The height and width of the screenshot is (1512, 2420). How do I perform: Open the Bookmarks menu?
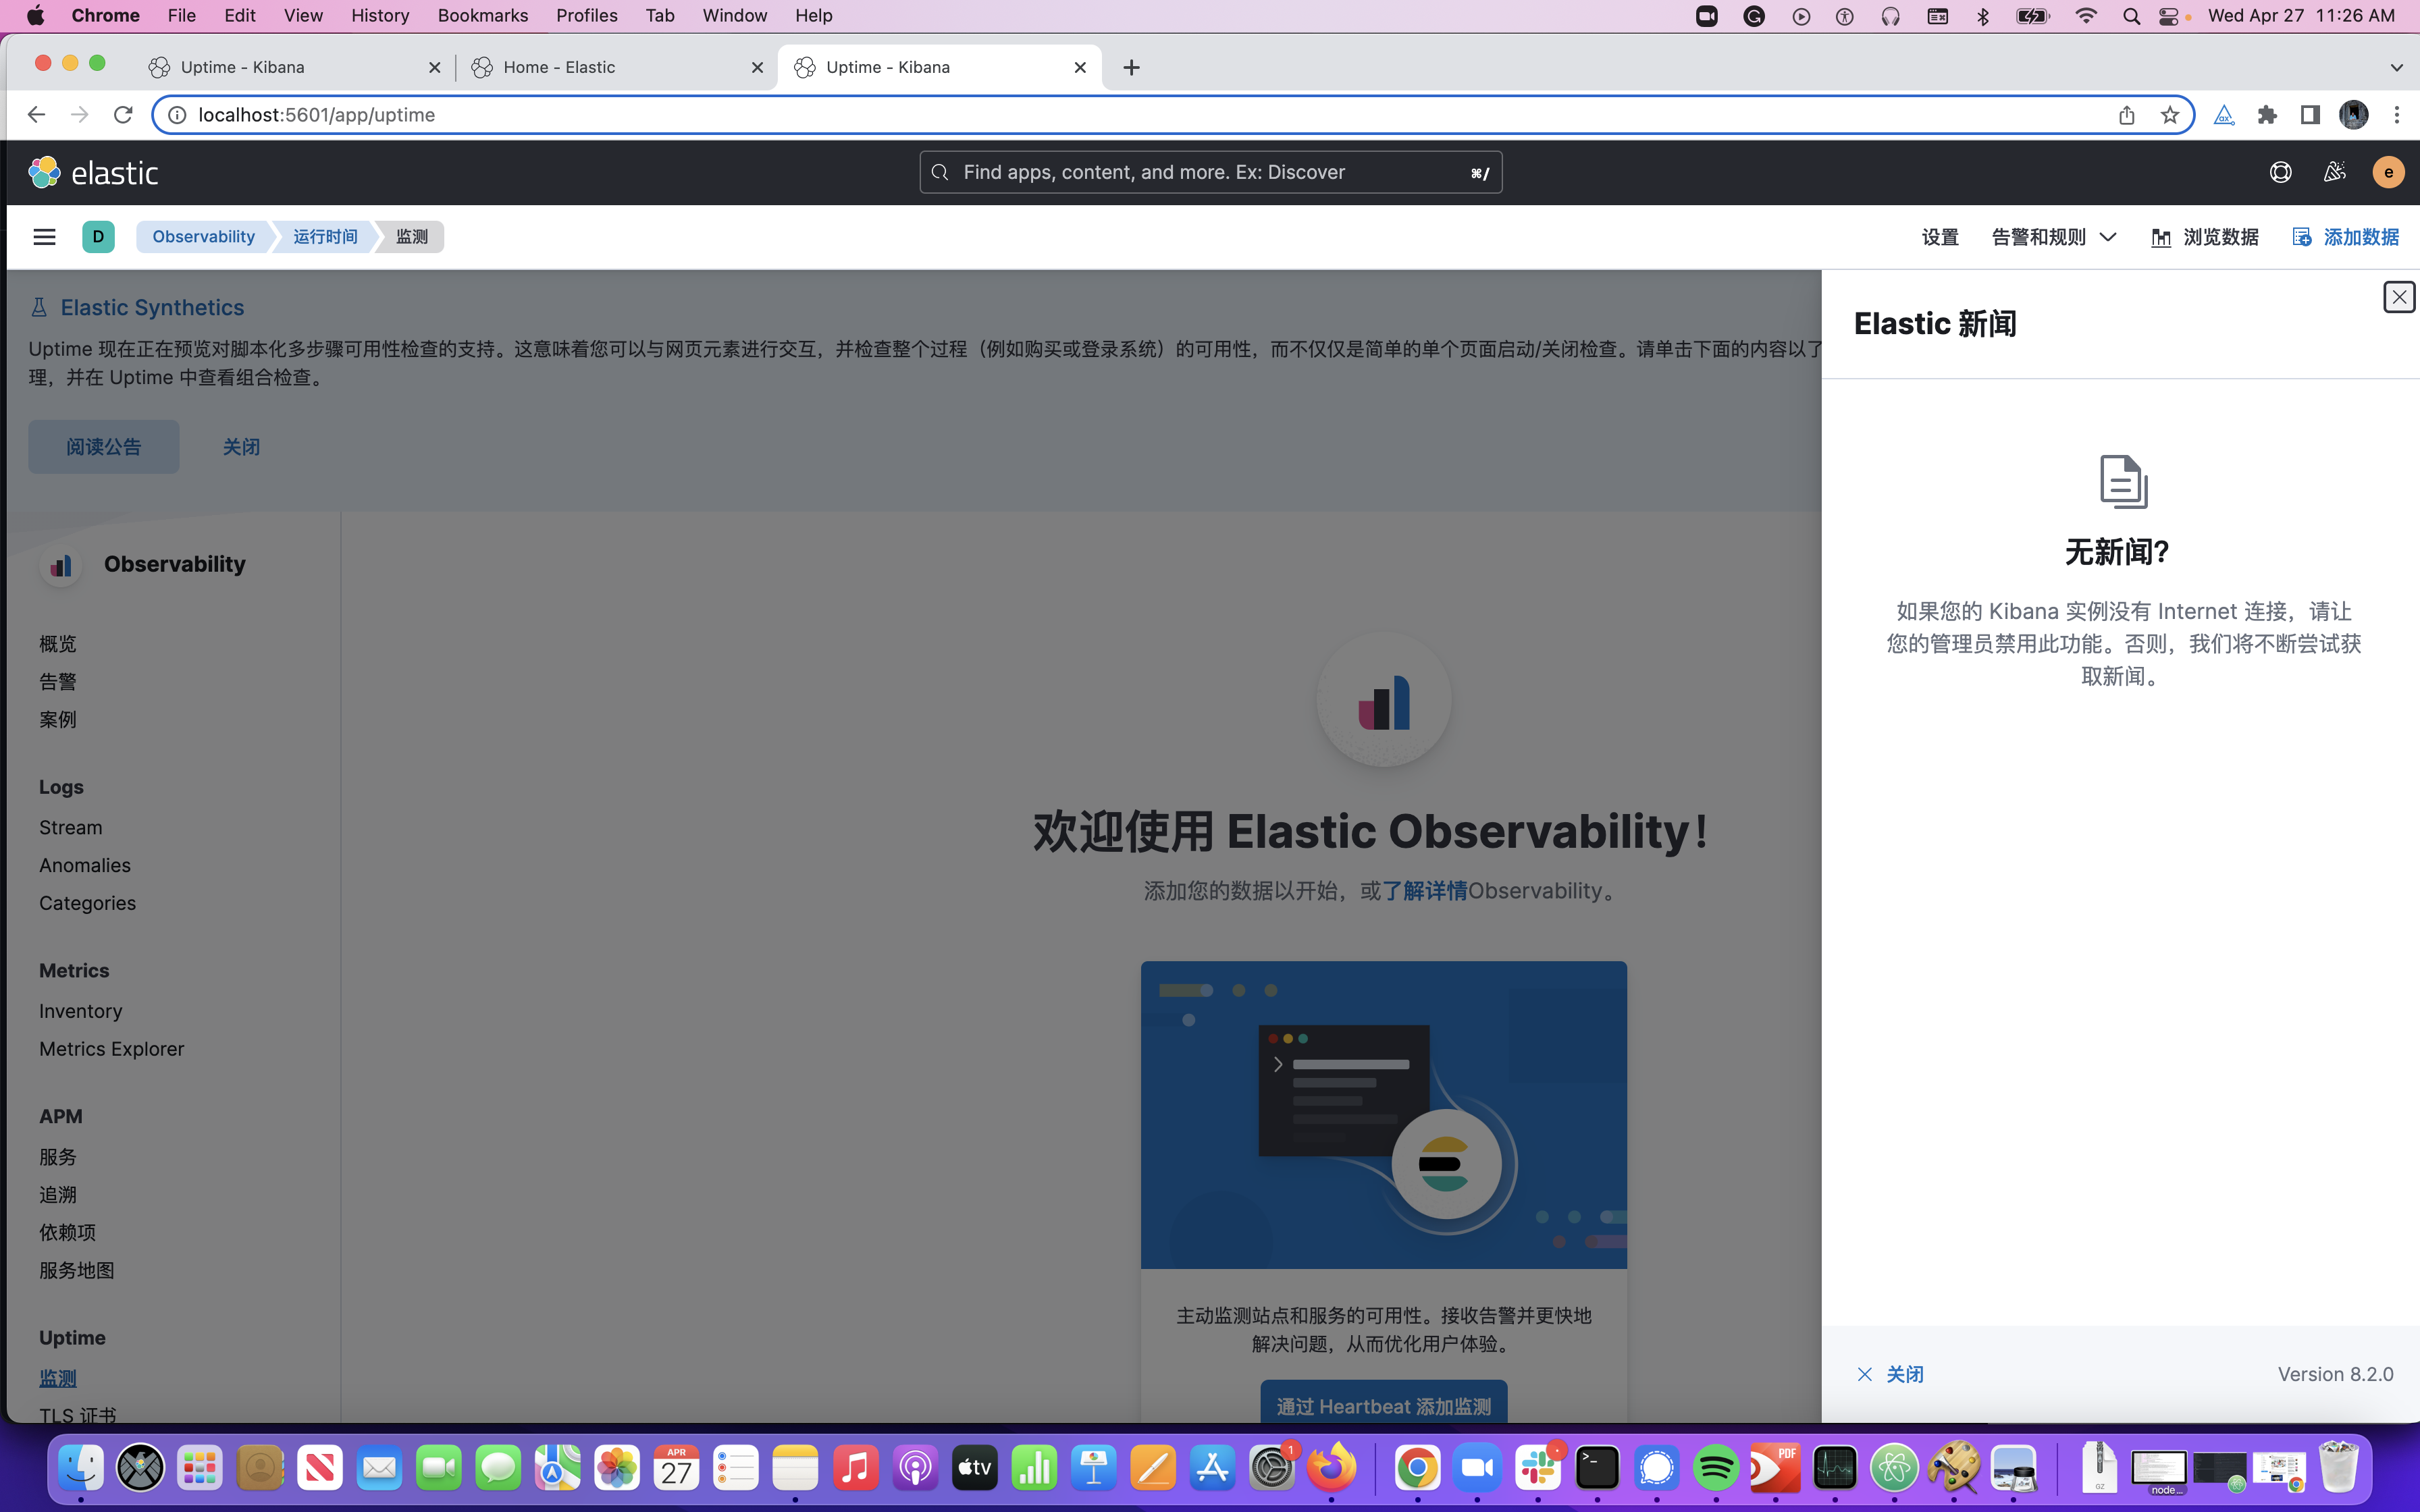pyautogui.click(x=482, y=16)
